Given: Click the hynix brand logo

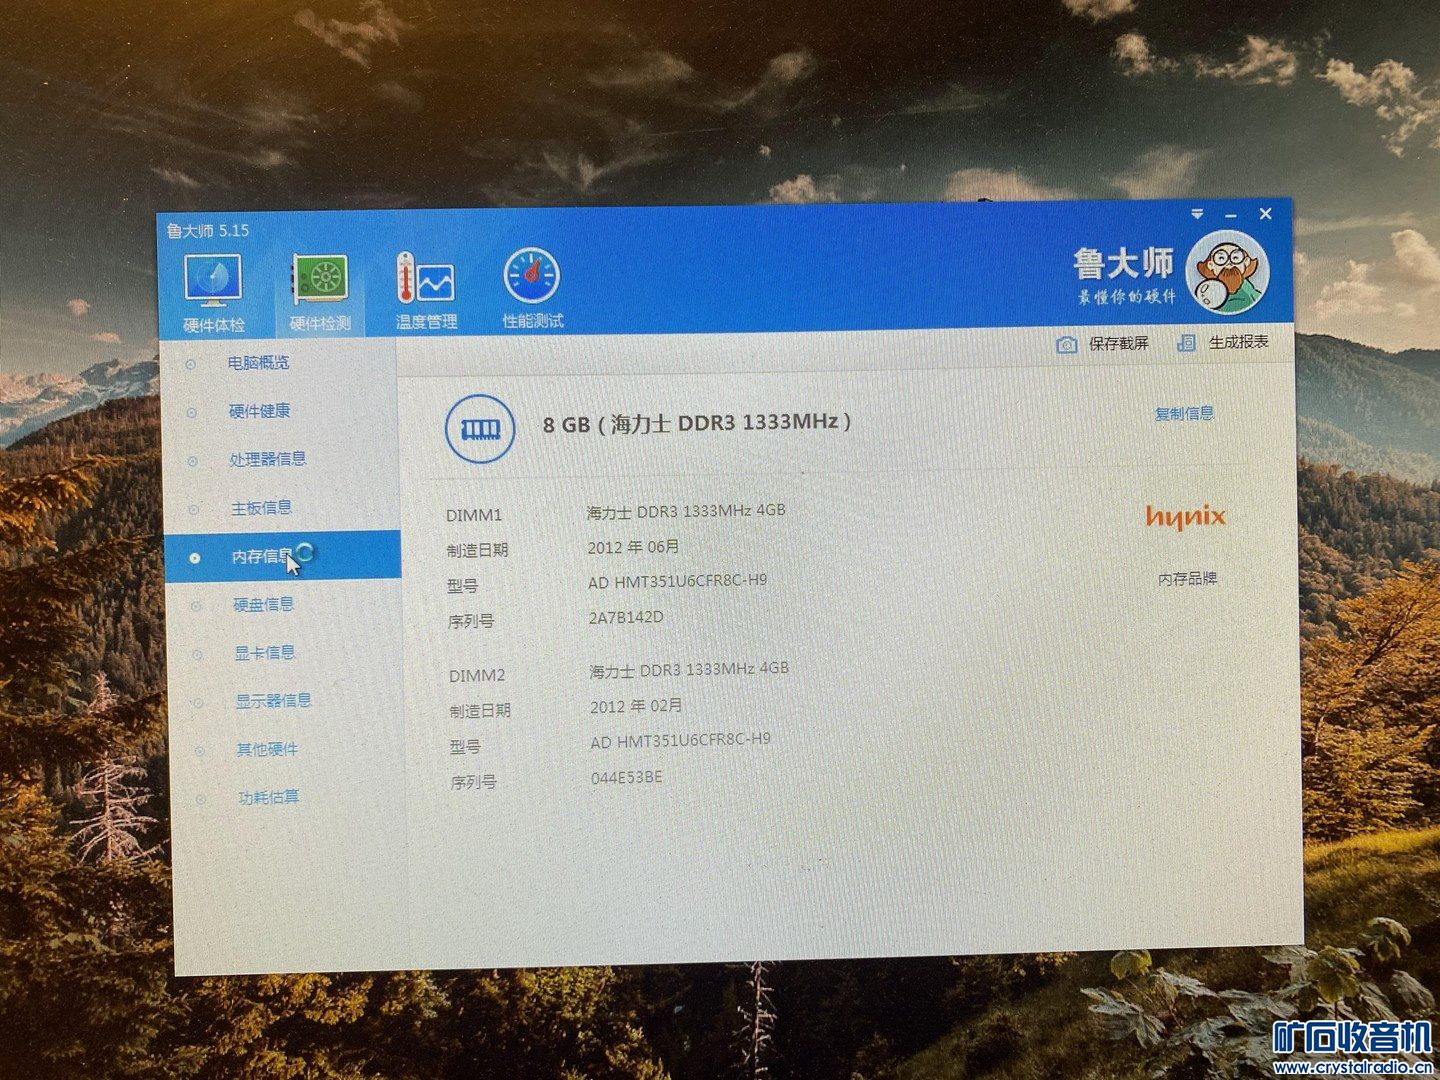Looking at the screenshot, I should tap(1185, 517).
